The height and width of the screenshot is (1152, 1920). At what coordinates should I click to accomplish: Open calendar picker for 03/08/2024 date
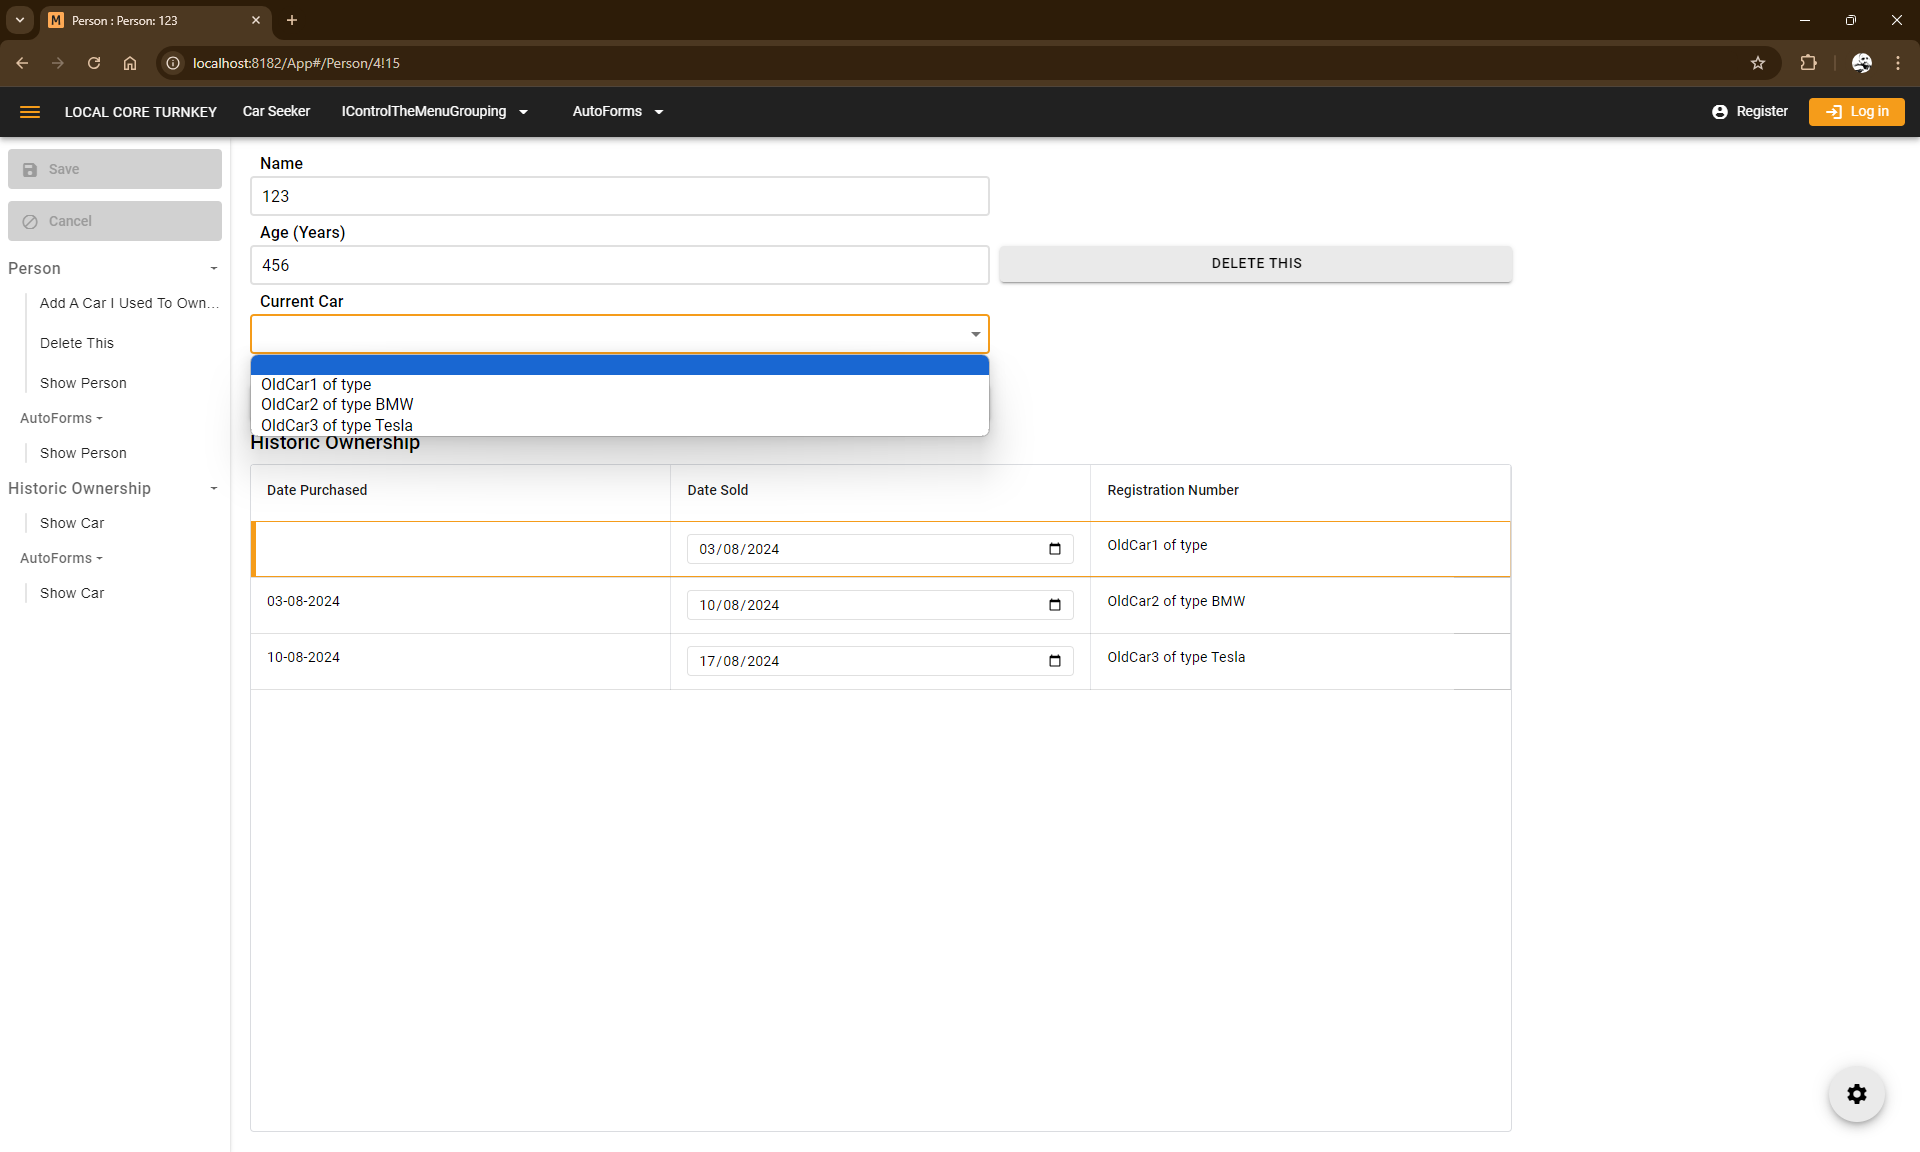click(1054, 549)
